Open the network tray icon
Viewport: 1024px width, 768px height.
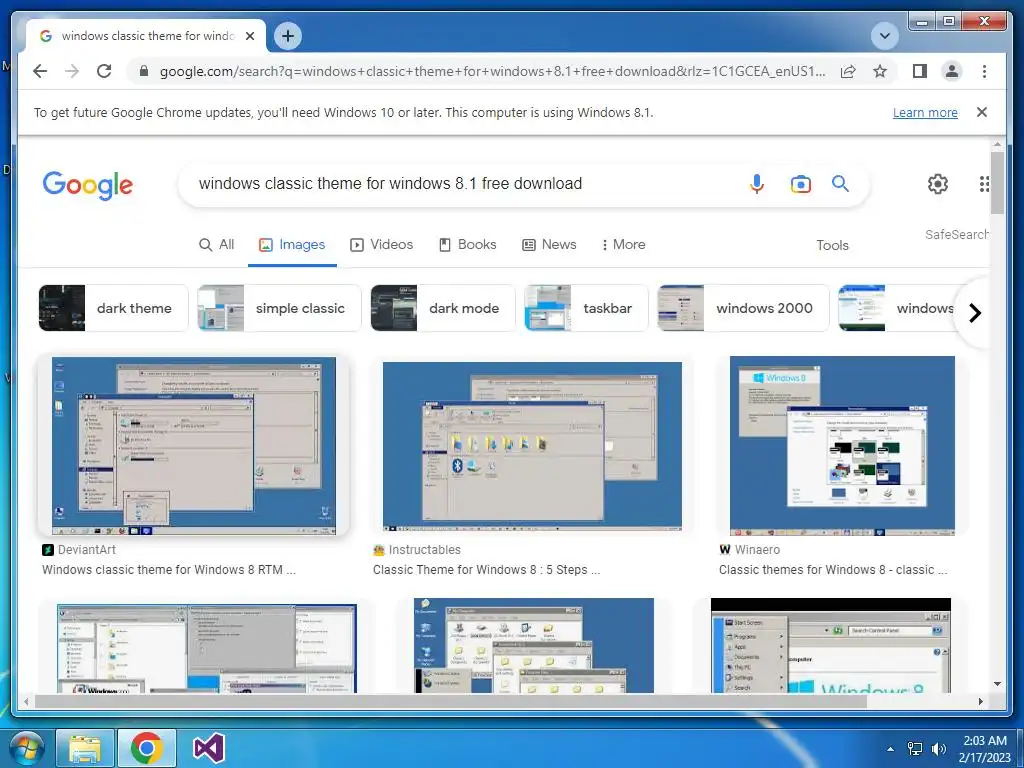click(x=915, y=749)
